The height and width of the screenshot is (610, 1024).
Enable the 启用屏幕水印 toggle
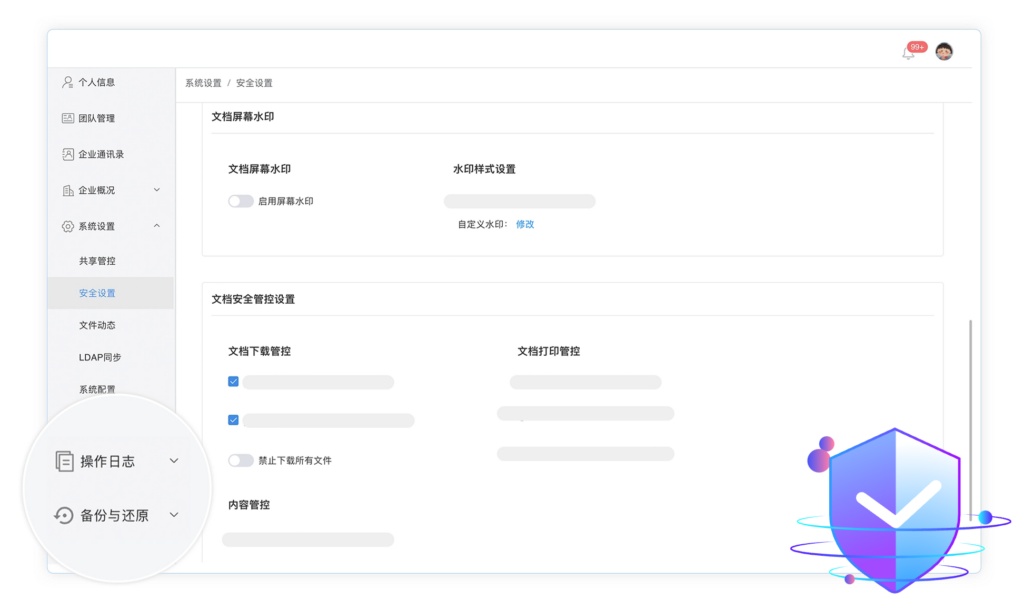[x=240, y=201]
